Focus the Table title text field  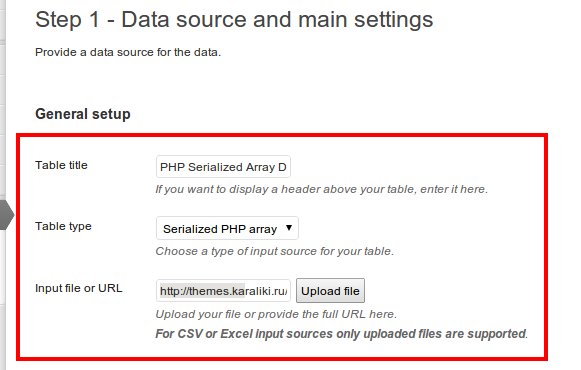(223, 167)
